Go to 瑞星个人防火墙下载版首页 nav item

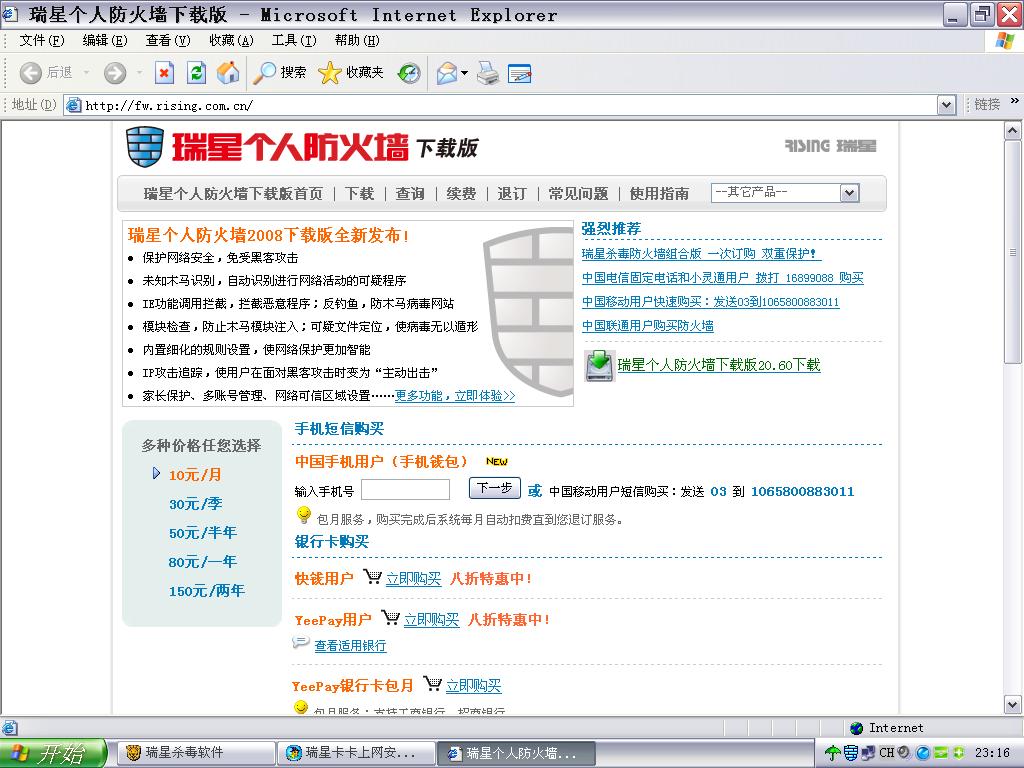point(233,193)
